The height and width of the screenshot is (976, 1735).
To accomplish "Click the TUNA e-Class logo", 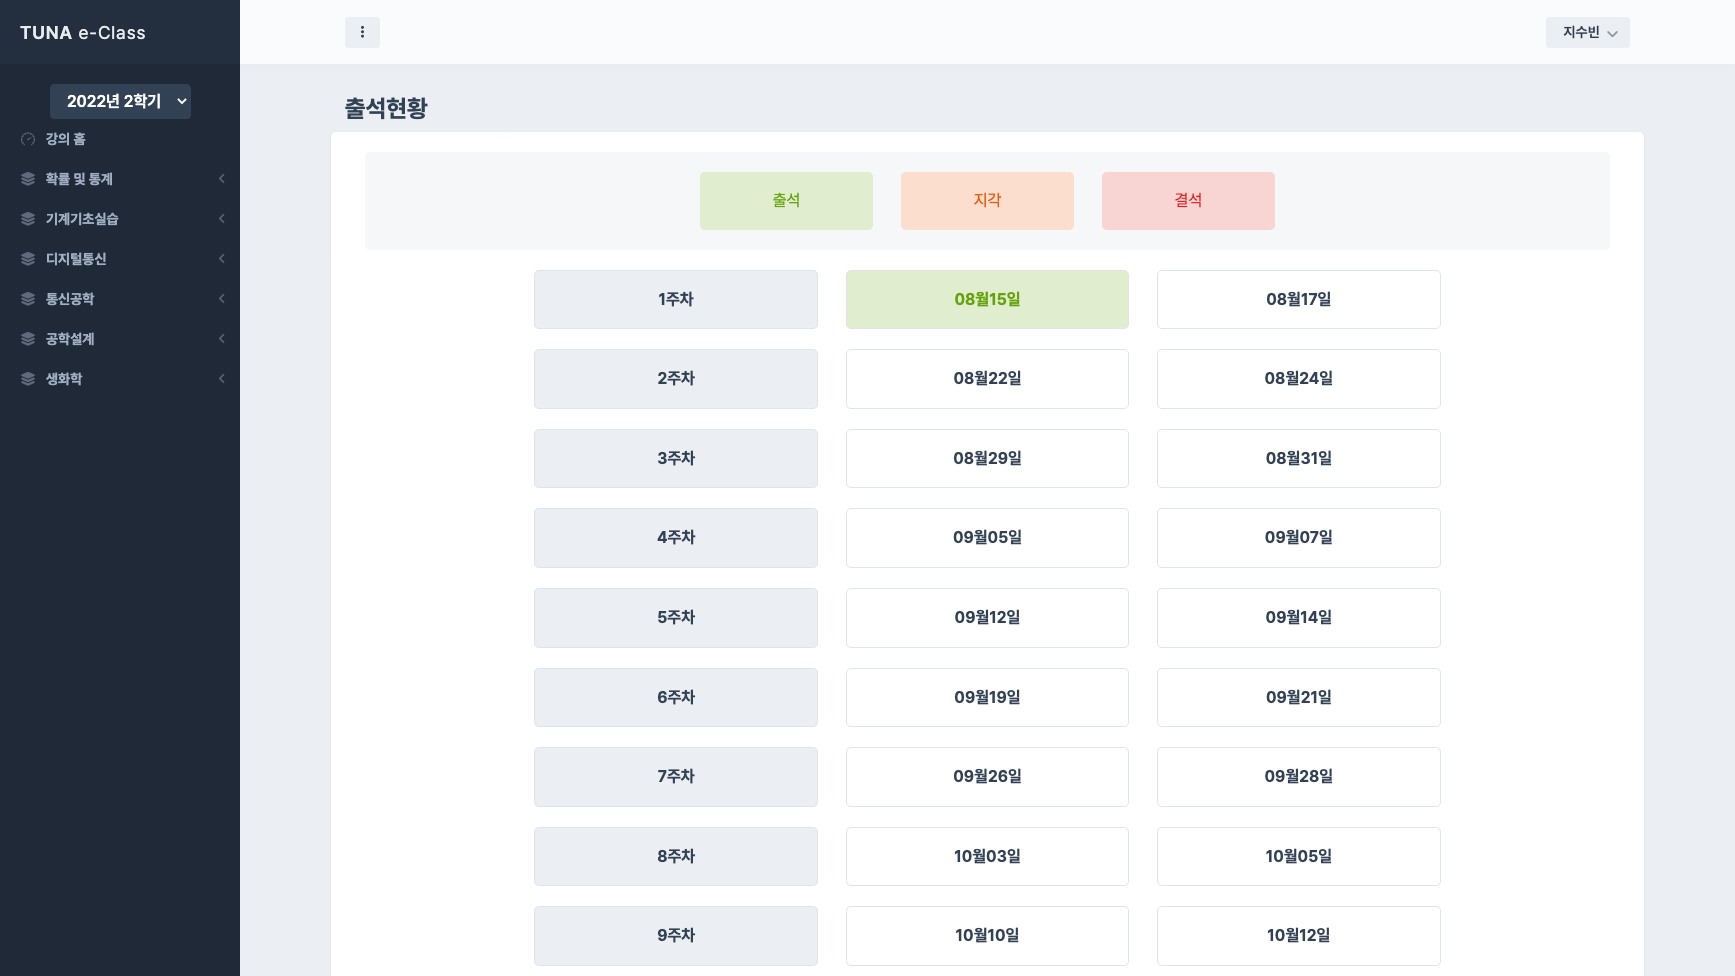I will pos(83,33).
